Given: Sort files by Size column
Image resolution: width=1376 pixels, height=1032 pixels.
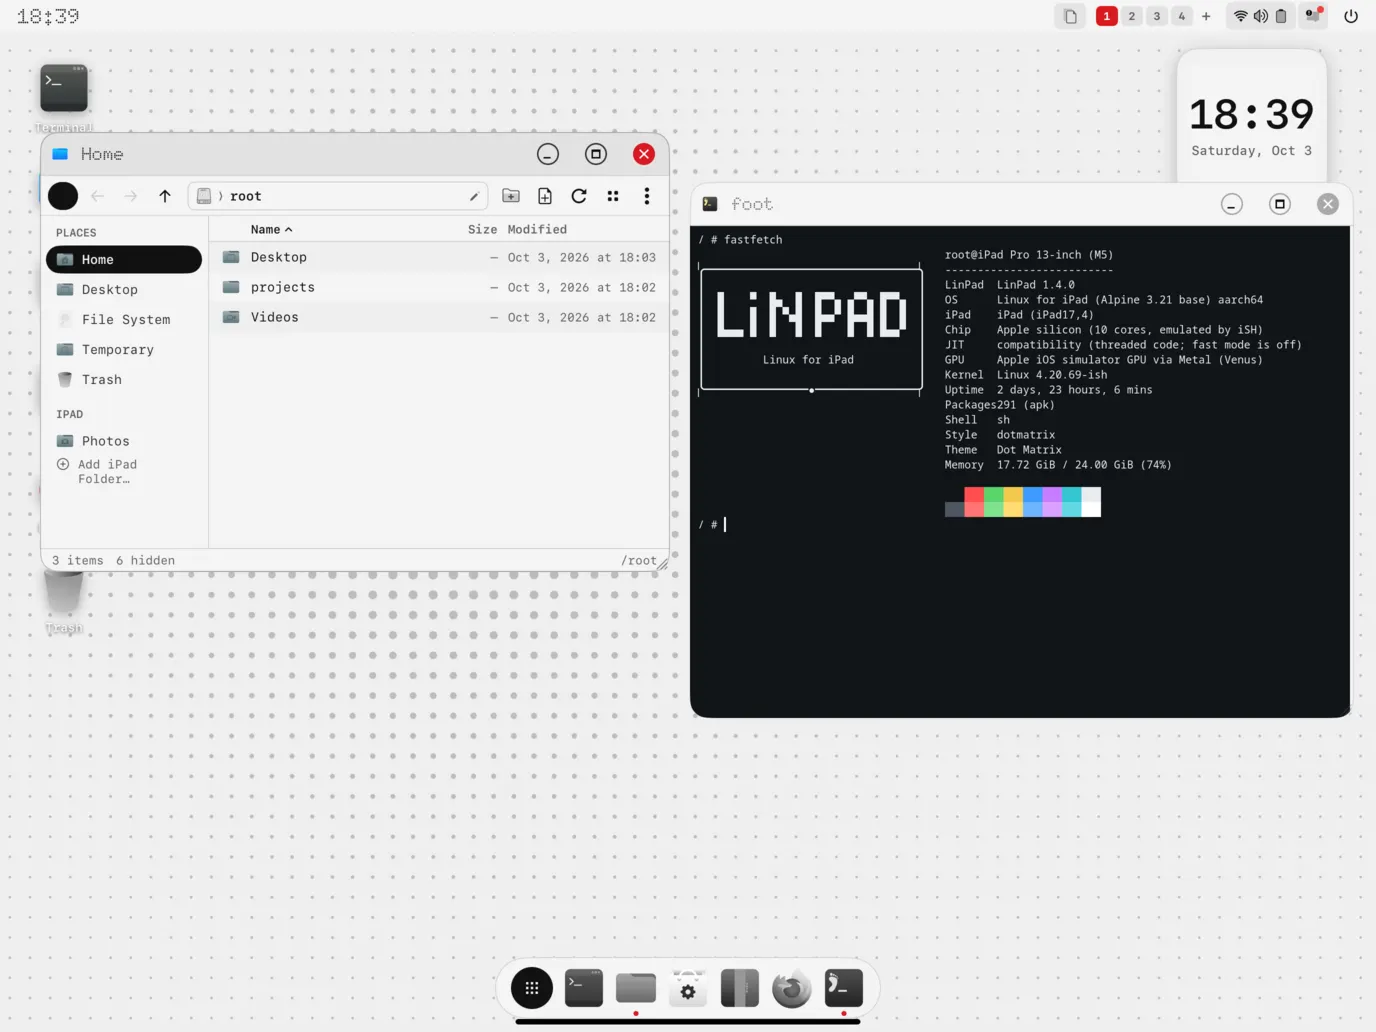Looking at the screenshot, I should click(x=482, y=229).
